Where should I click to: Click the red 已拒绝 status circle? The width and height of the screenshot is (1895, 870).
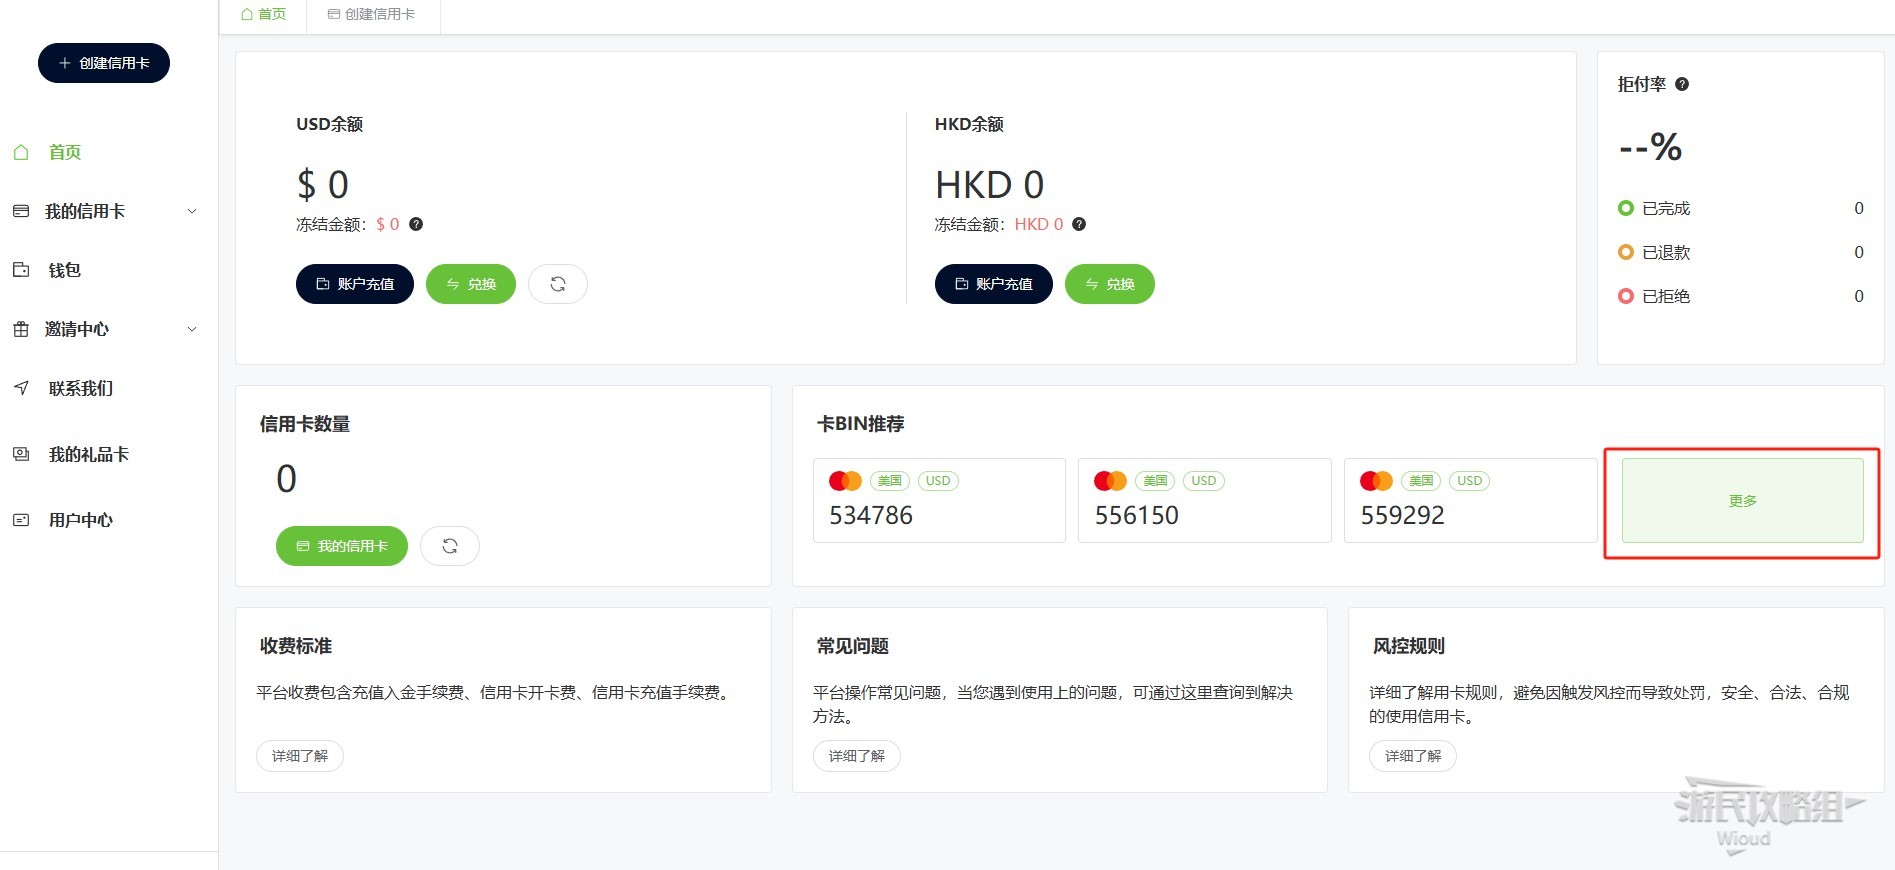point(1626,296)
